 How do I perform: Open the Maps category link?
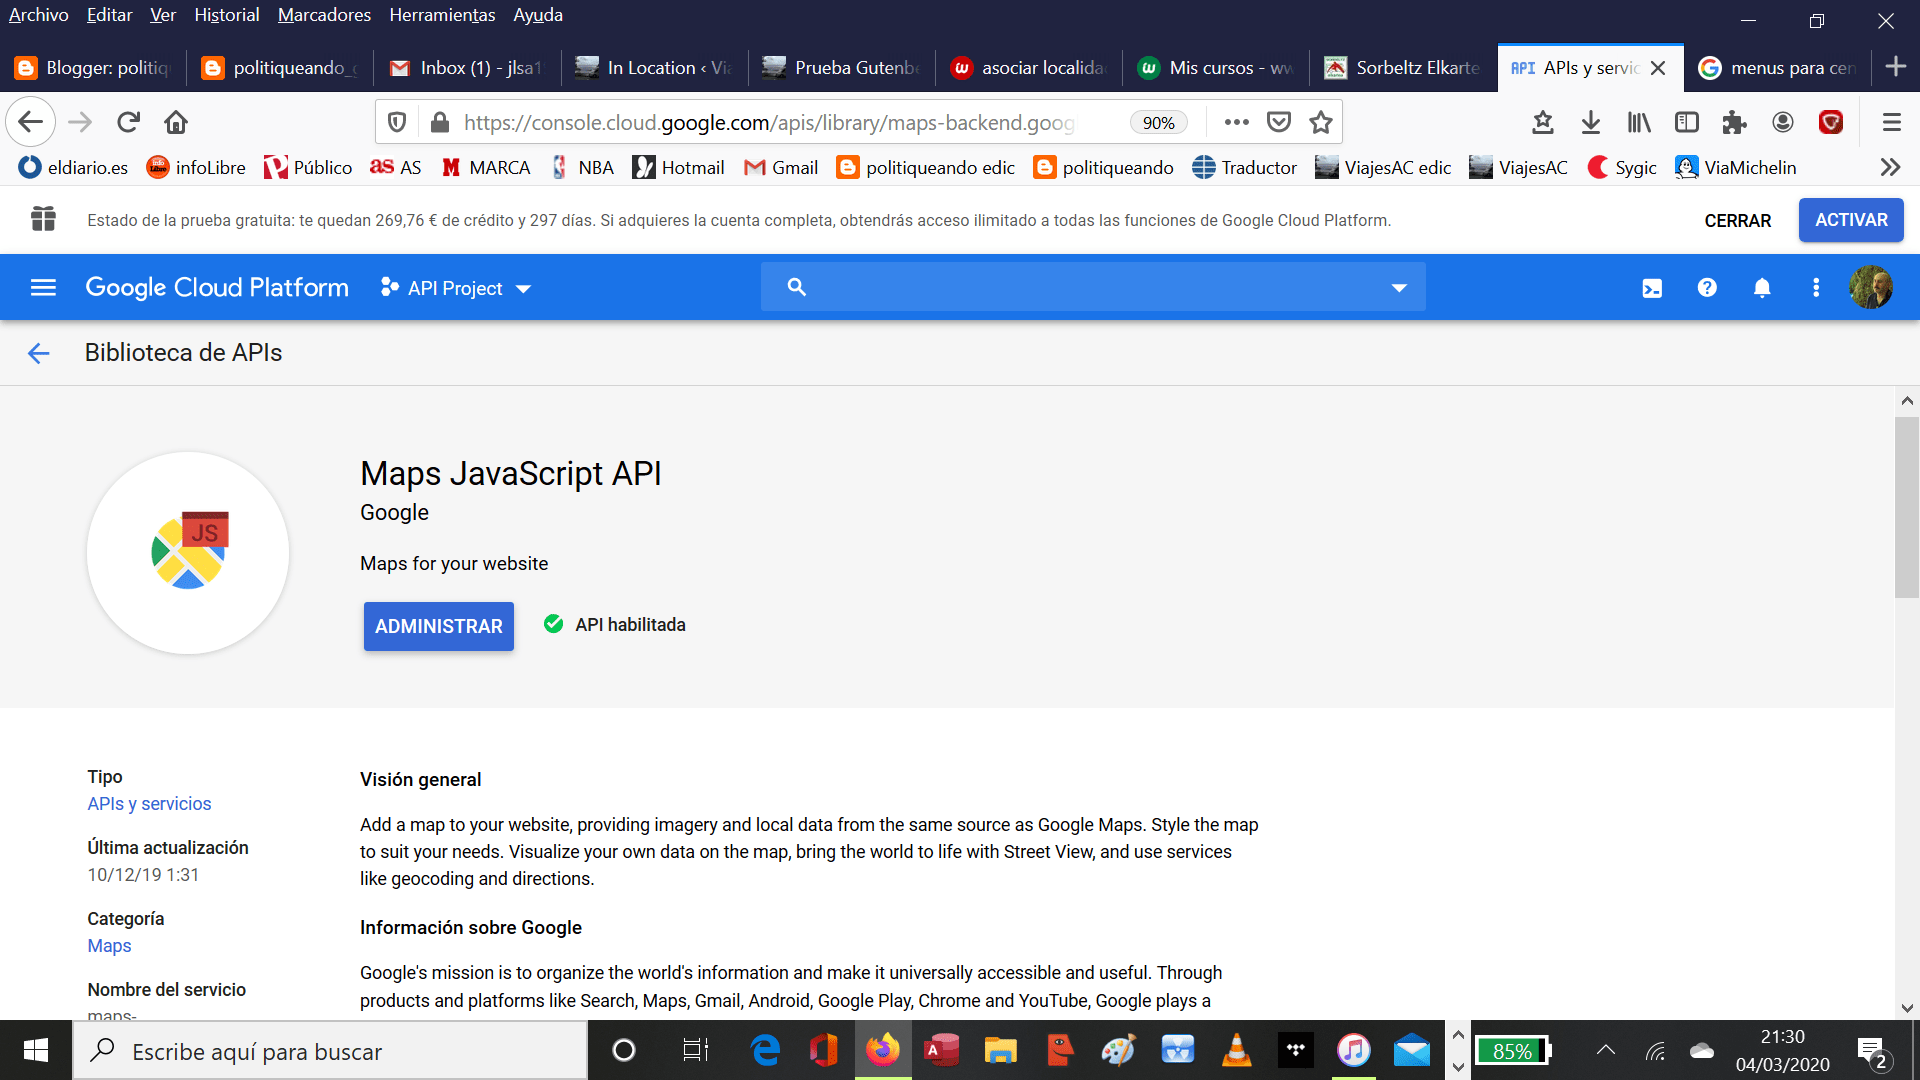(x=109, y=946)
